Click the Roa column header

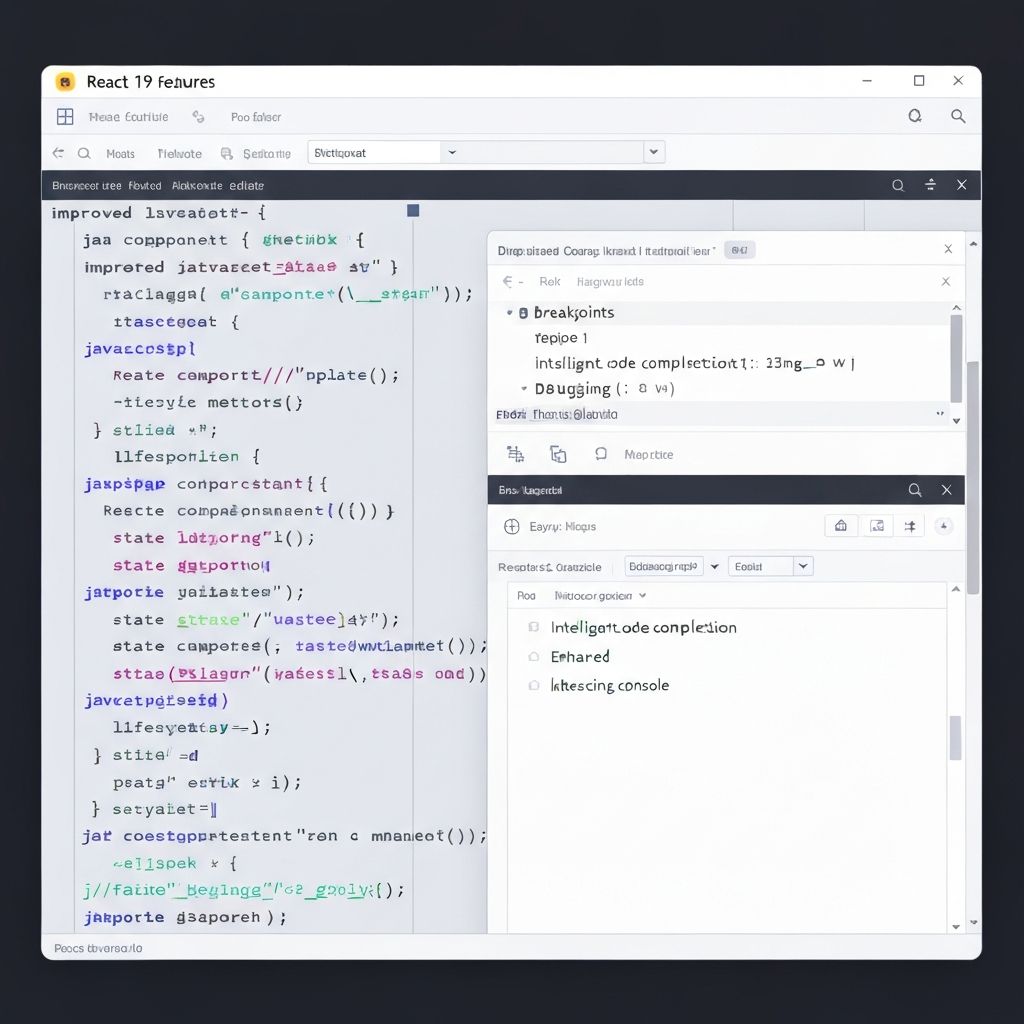click(x=526, y=596)
